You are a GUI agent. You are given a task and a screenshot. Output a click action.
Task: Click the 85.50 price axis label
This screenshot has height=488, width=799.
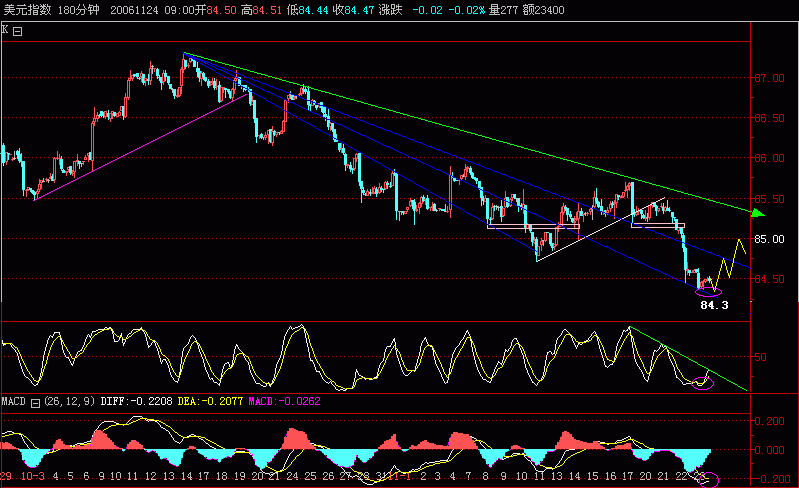pyautogui.click(x=769, y=199)
